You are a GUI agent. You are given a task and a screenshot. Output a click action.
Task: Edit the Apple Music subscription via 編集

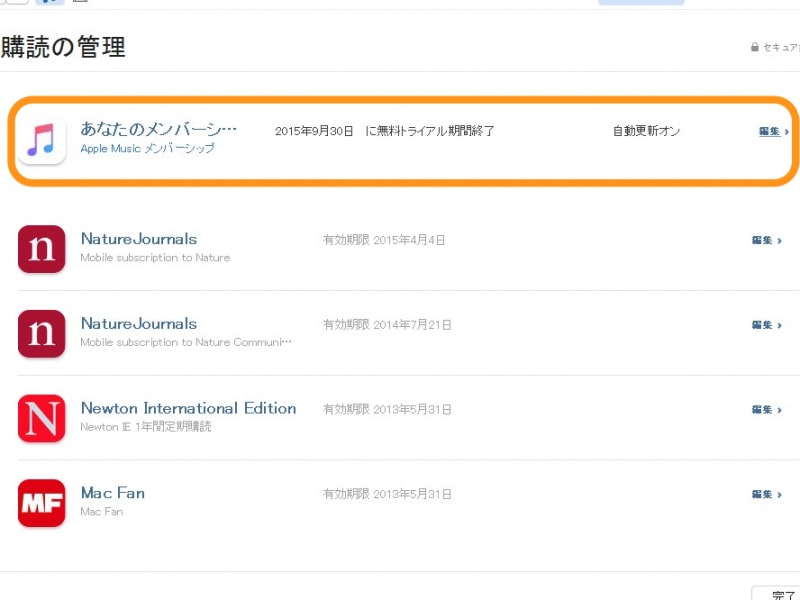[768, 131]
